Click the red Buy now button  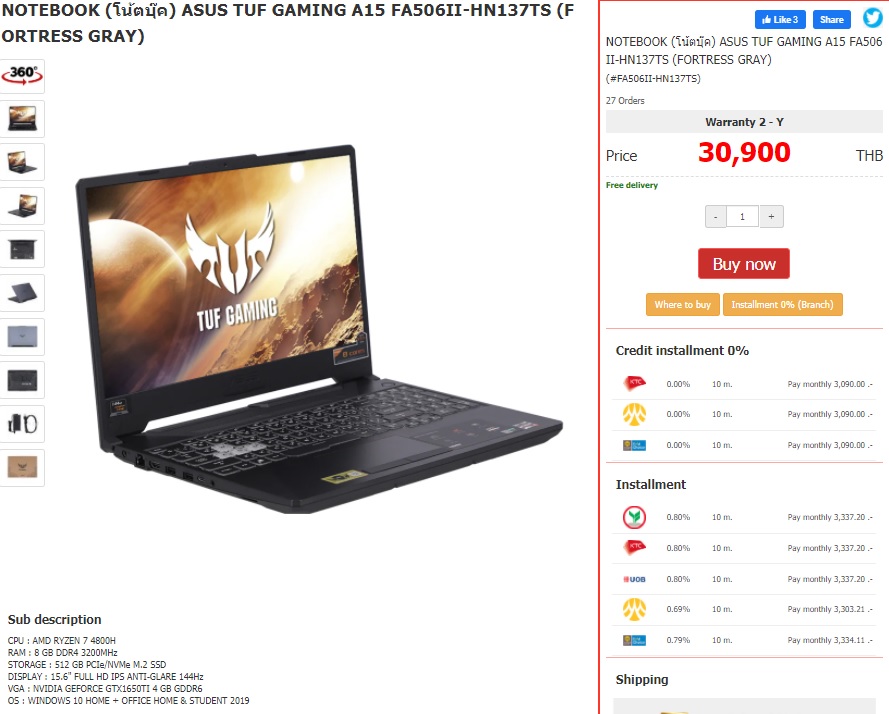(743, 264)
